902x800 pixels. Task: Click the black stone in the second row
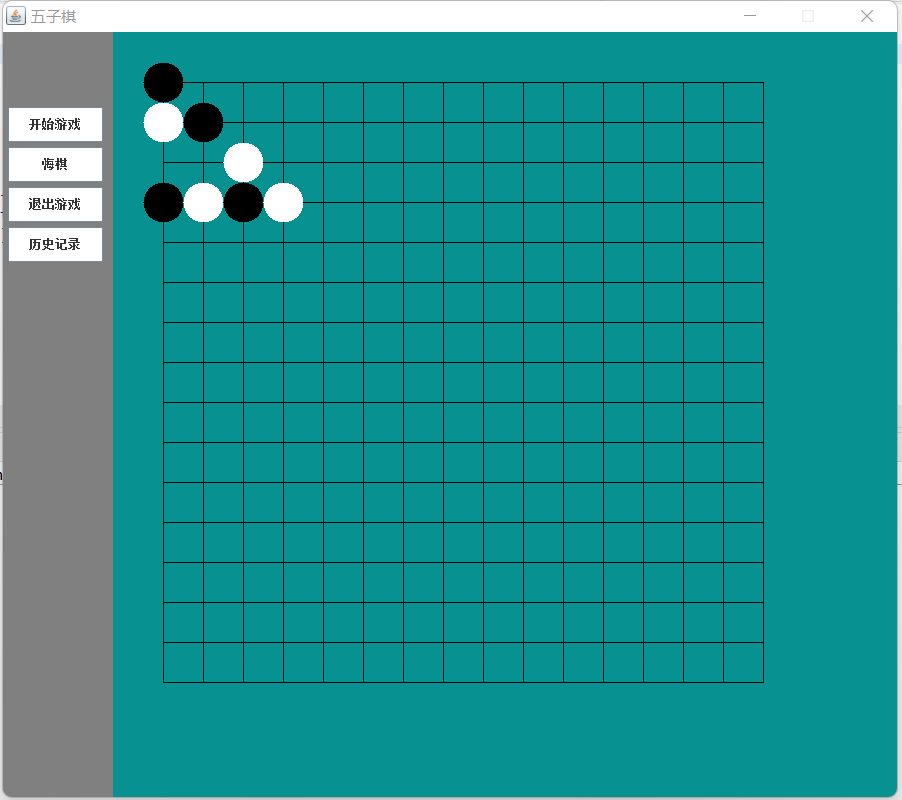[203, 123]
